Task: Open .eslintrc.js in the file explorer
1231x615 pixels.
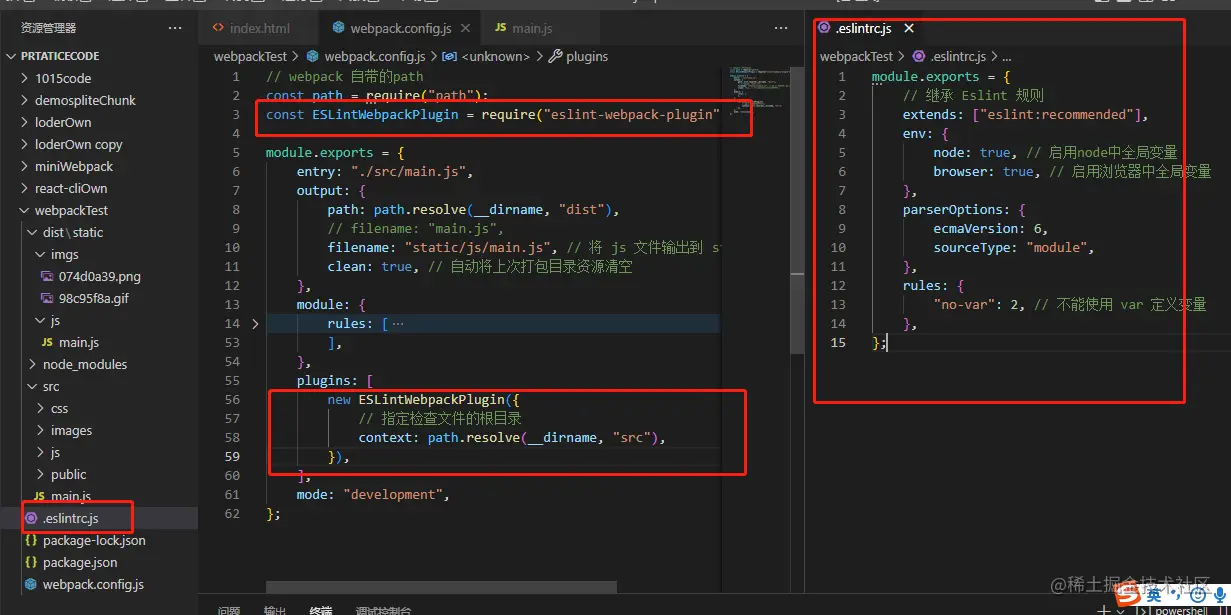Action: [99, 518]
